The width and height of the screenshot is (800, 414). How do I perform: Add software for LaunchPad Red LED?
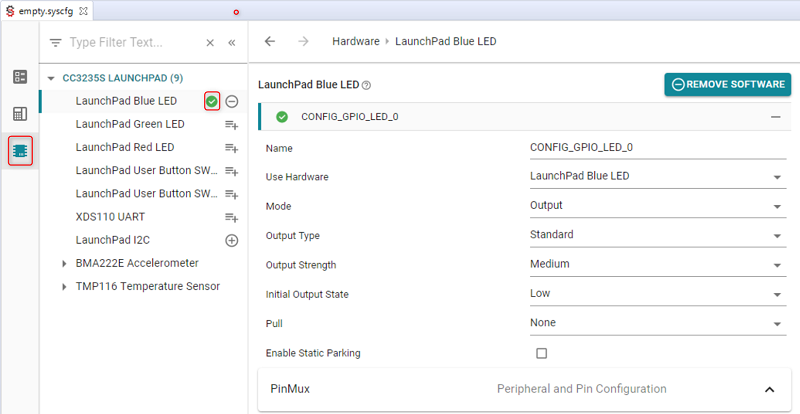[231, 148]
